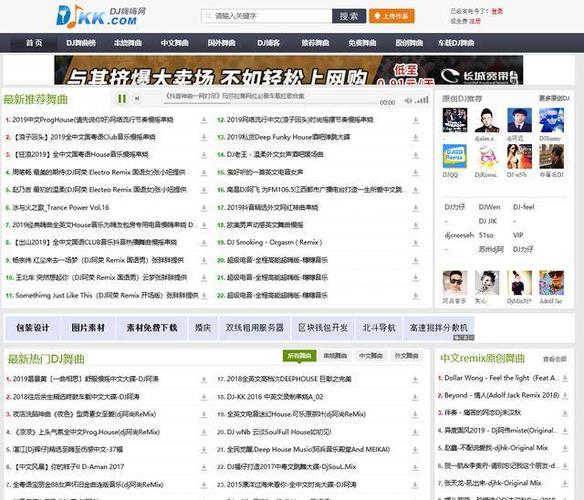Open the djcreeseh name link

[x=459, y=235]
